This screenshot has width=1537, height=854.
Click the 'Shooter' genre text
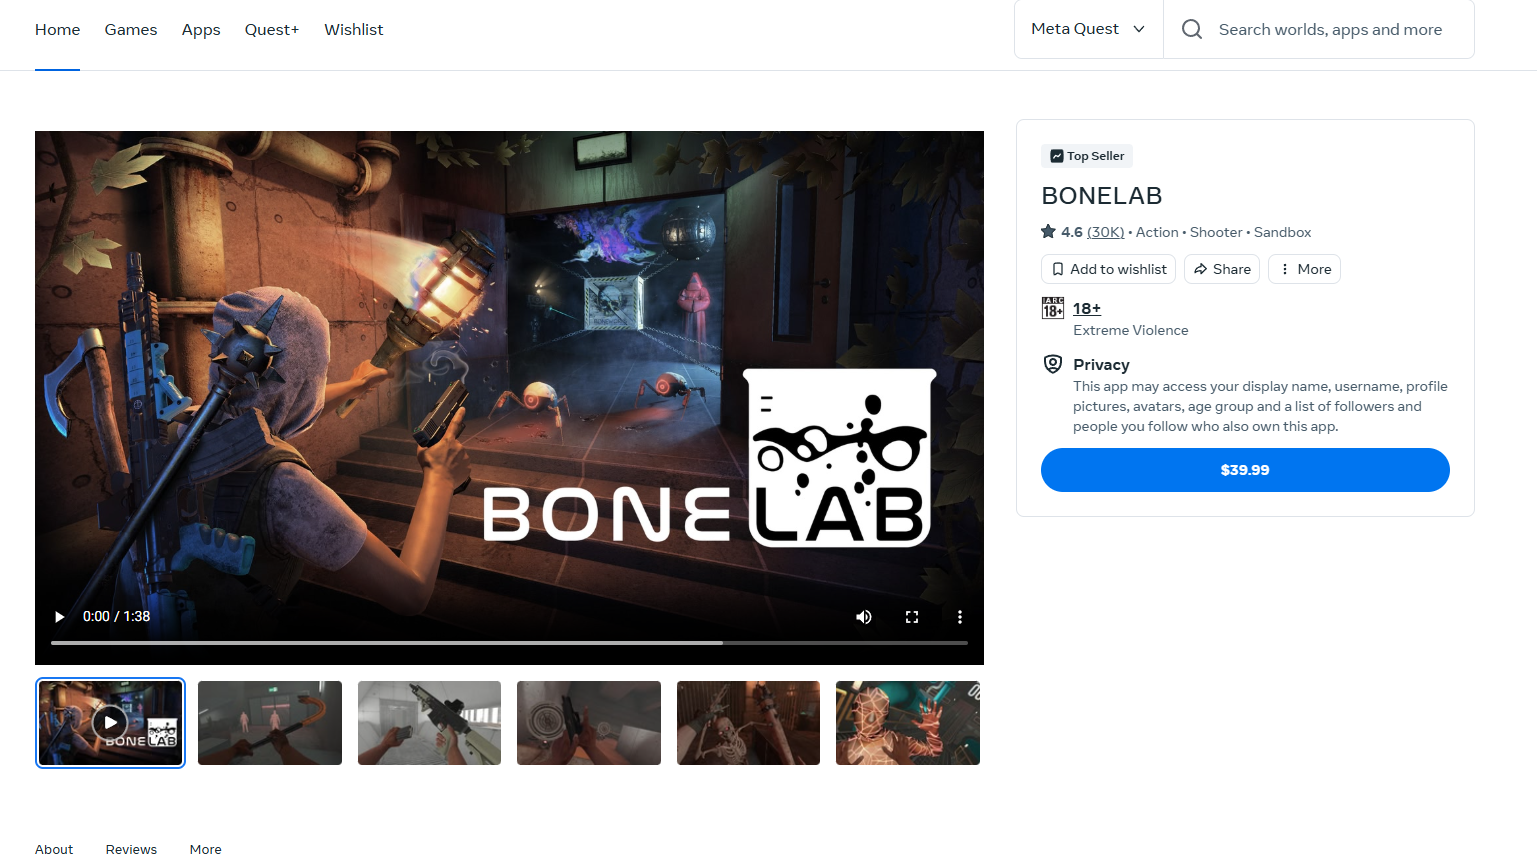(1216, 232)
